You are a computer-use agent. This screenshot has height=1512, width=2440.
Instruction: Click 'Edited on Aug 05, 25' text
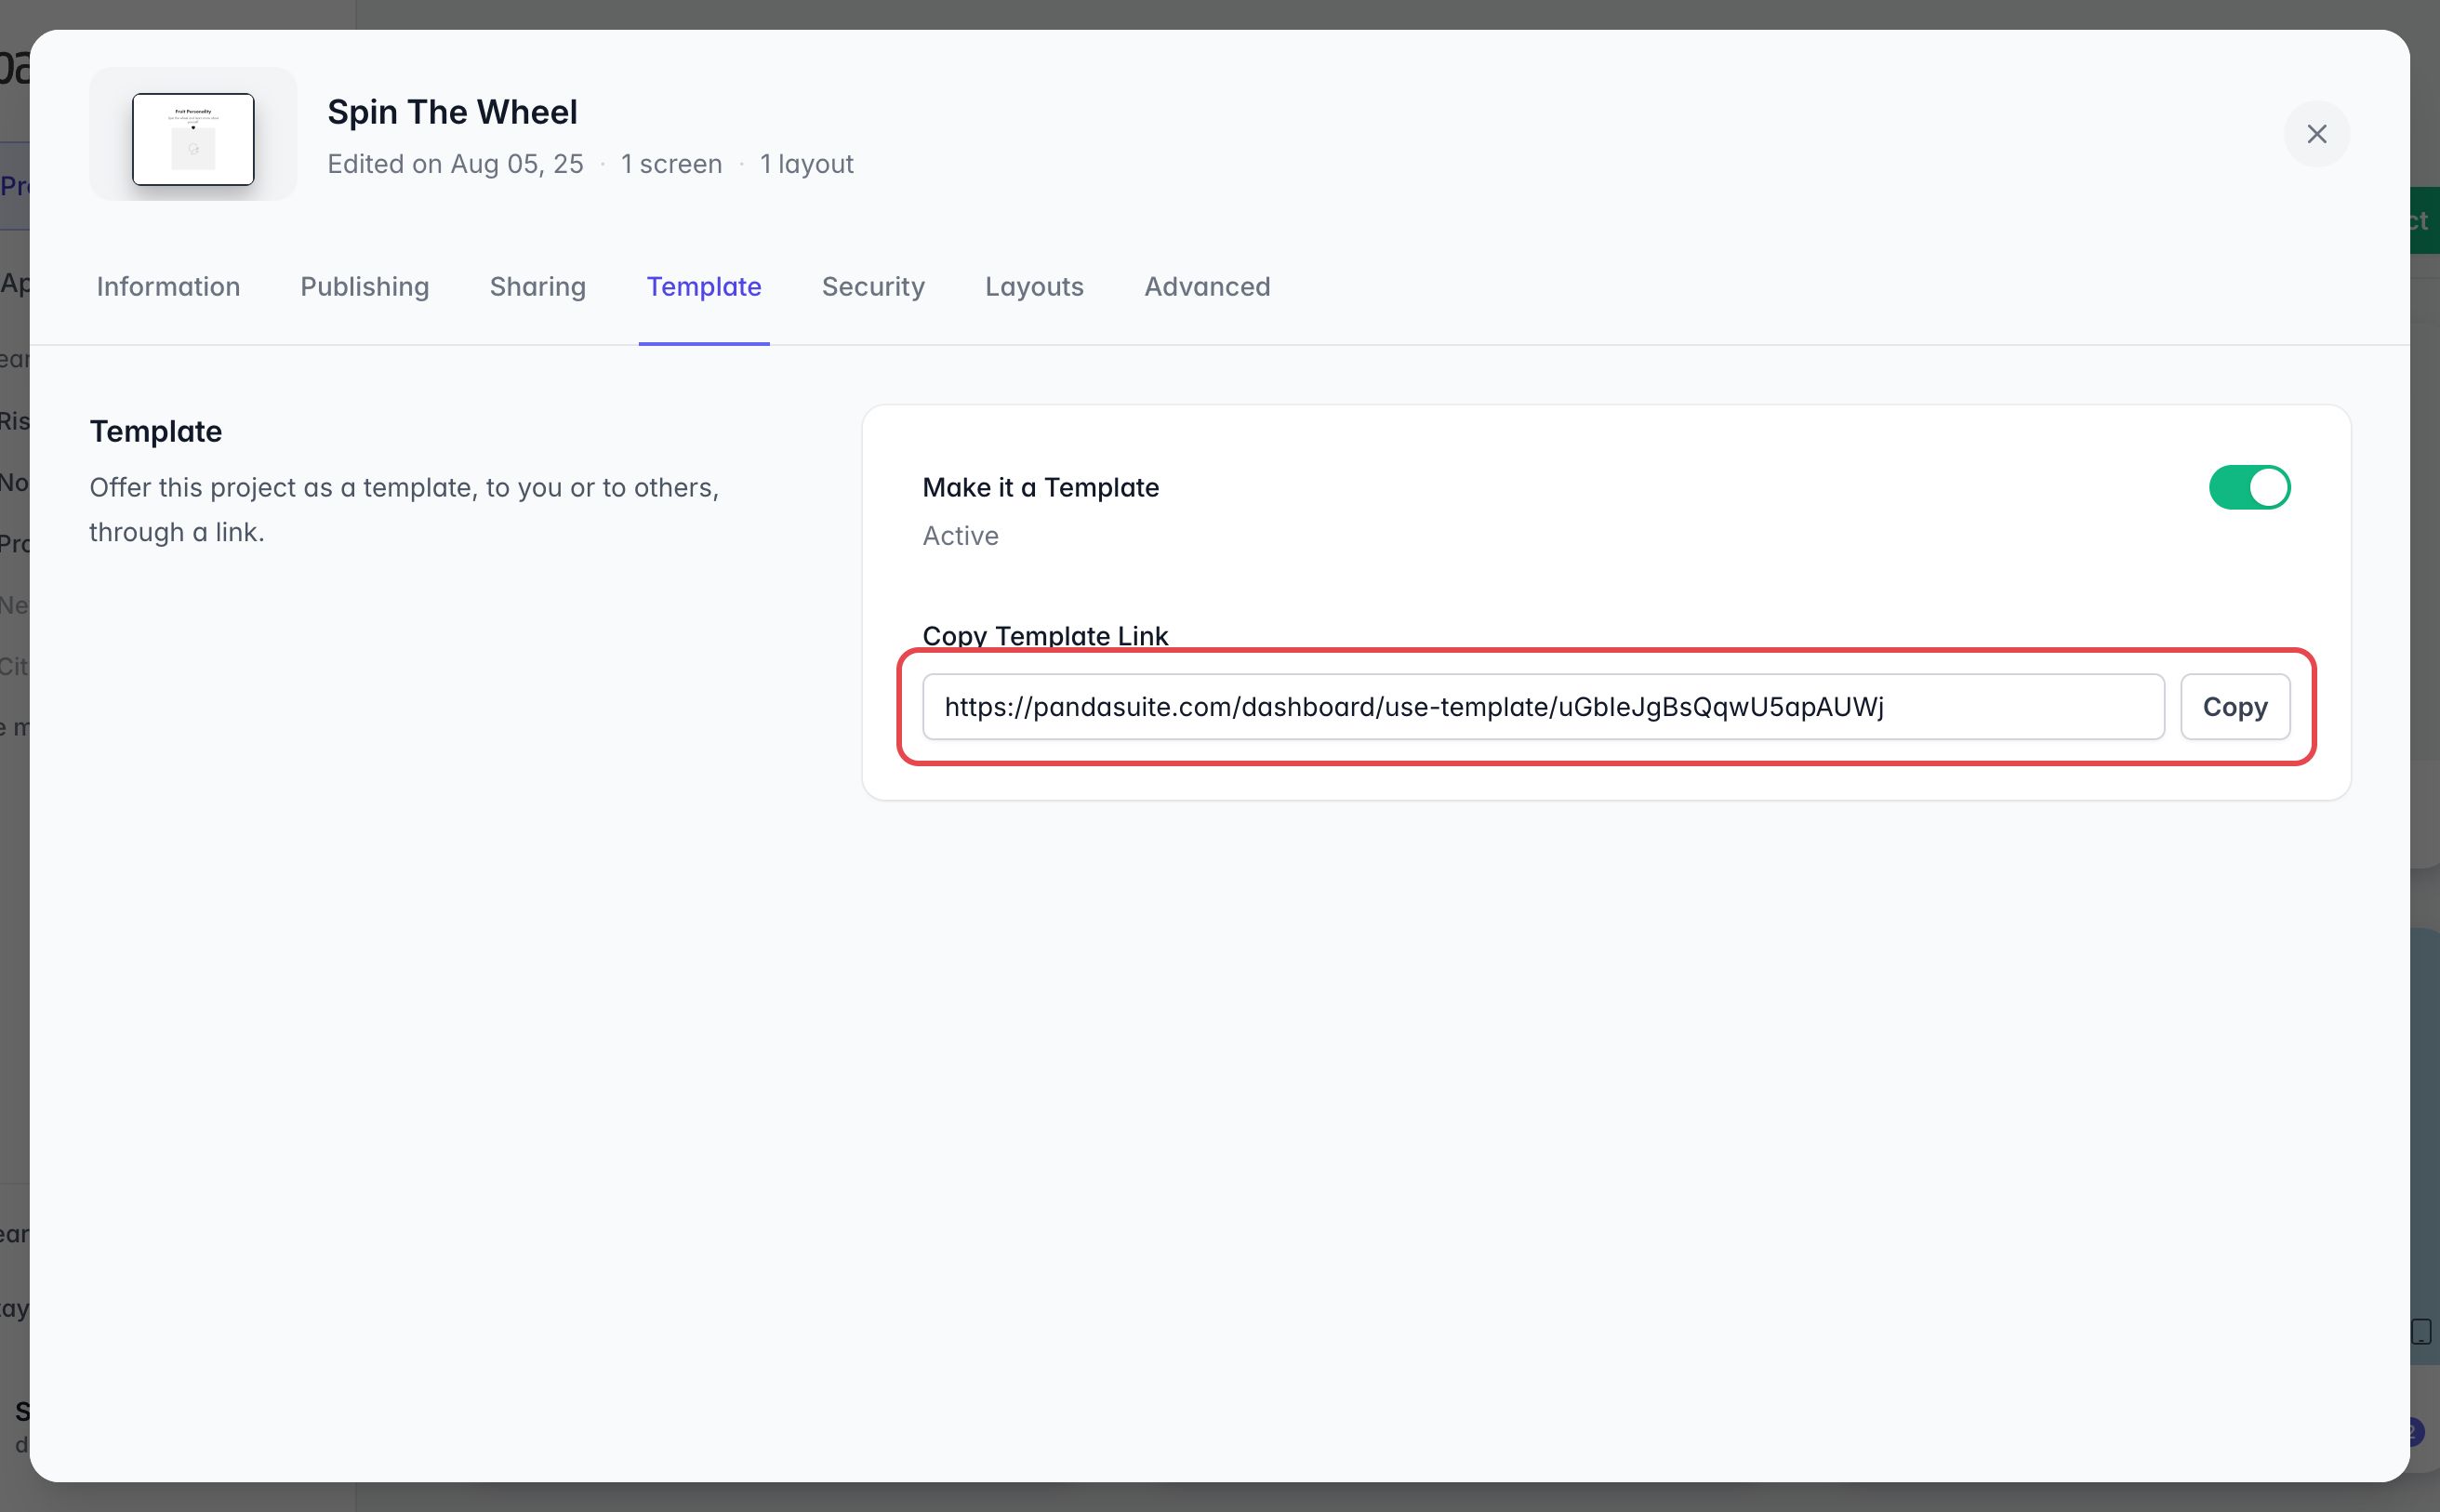click(x=455, y=164)
